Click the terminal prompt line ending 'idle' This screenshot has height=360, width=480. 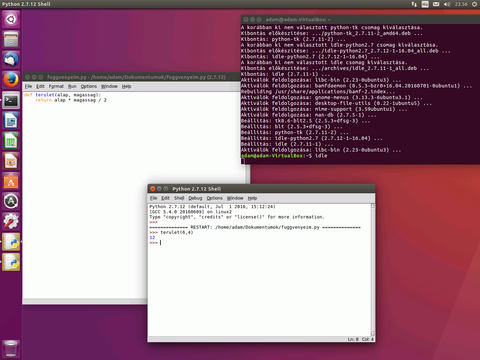pyautogui.click(x=284, y=156)
